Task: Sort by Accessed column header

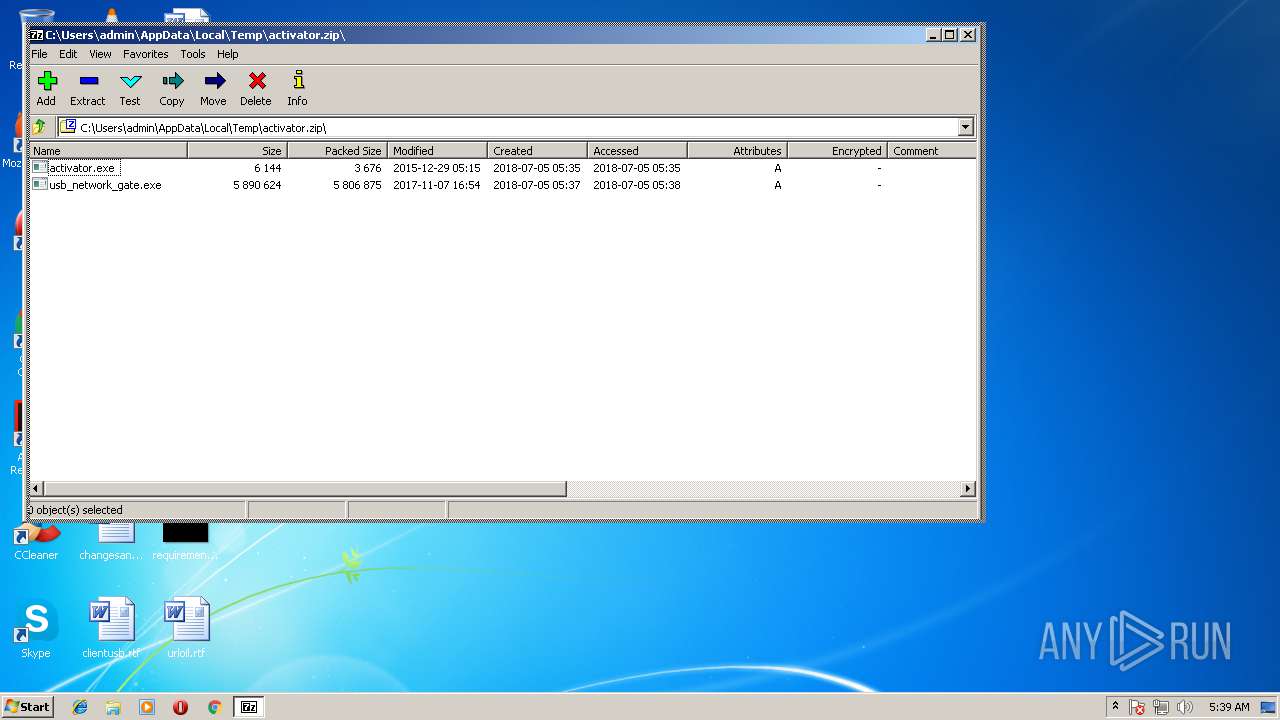Action: click(638, 151)
